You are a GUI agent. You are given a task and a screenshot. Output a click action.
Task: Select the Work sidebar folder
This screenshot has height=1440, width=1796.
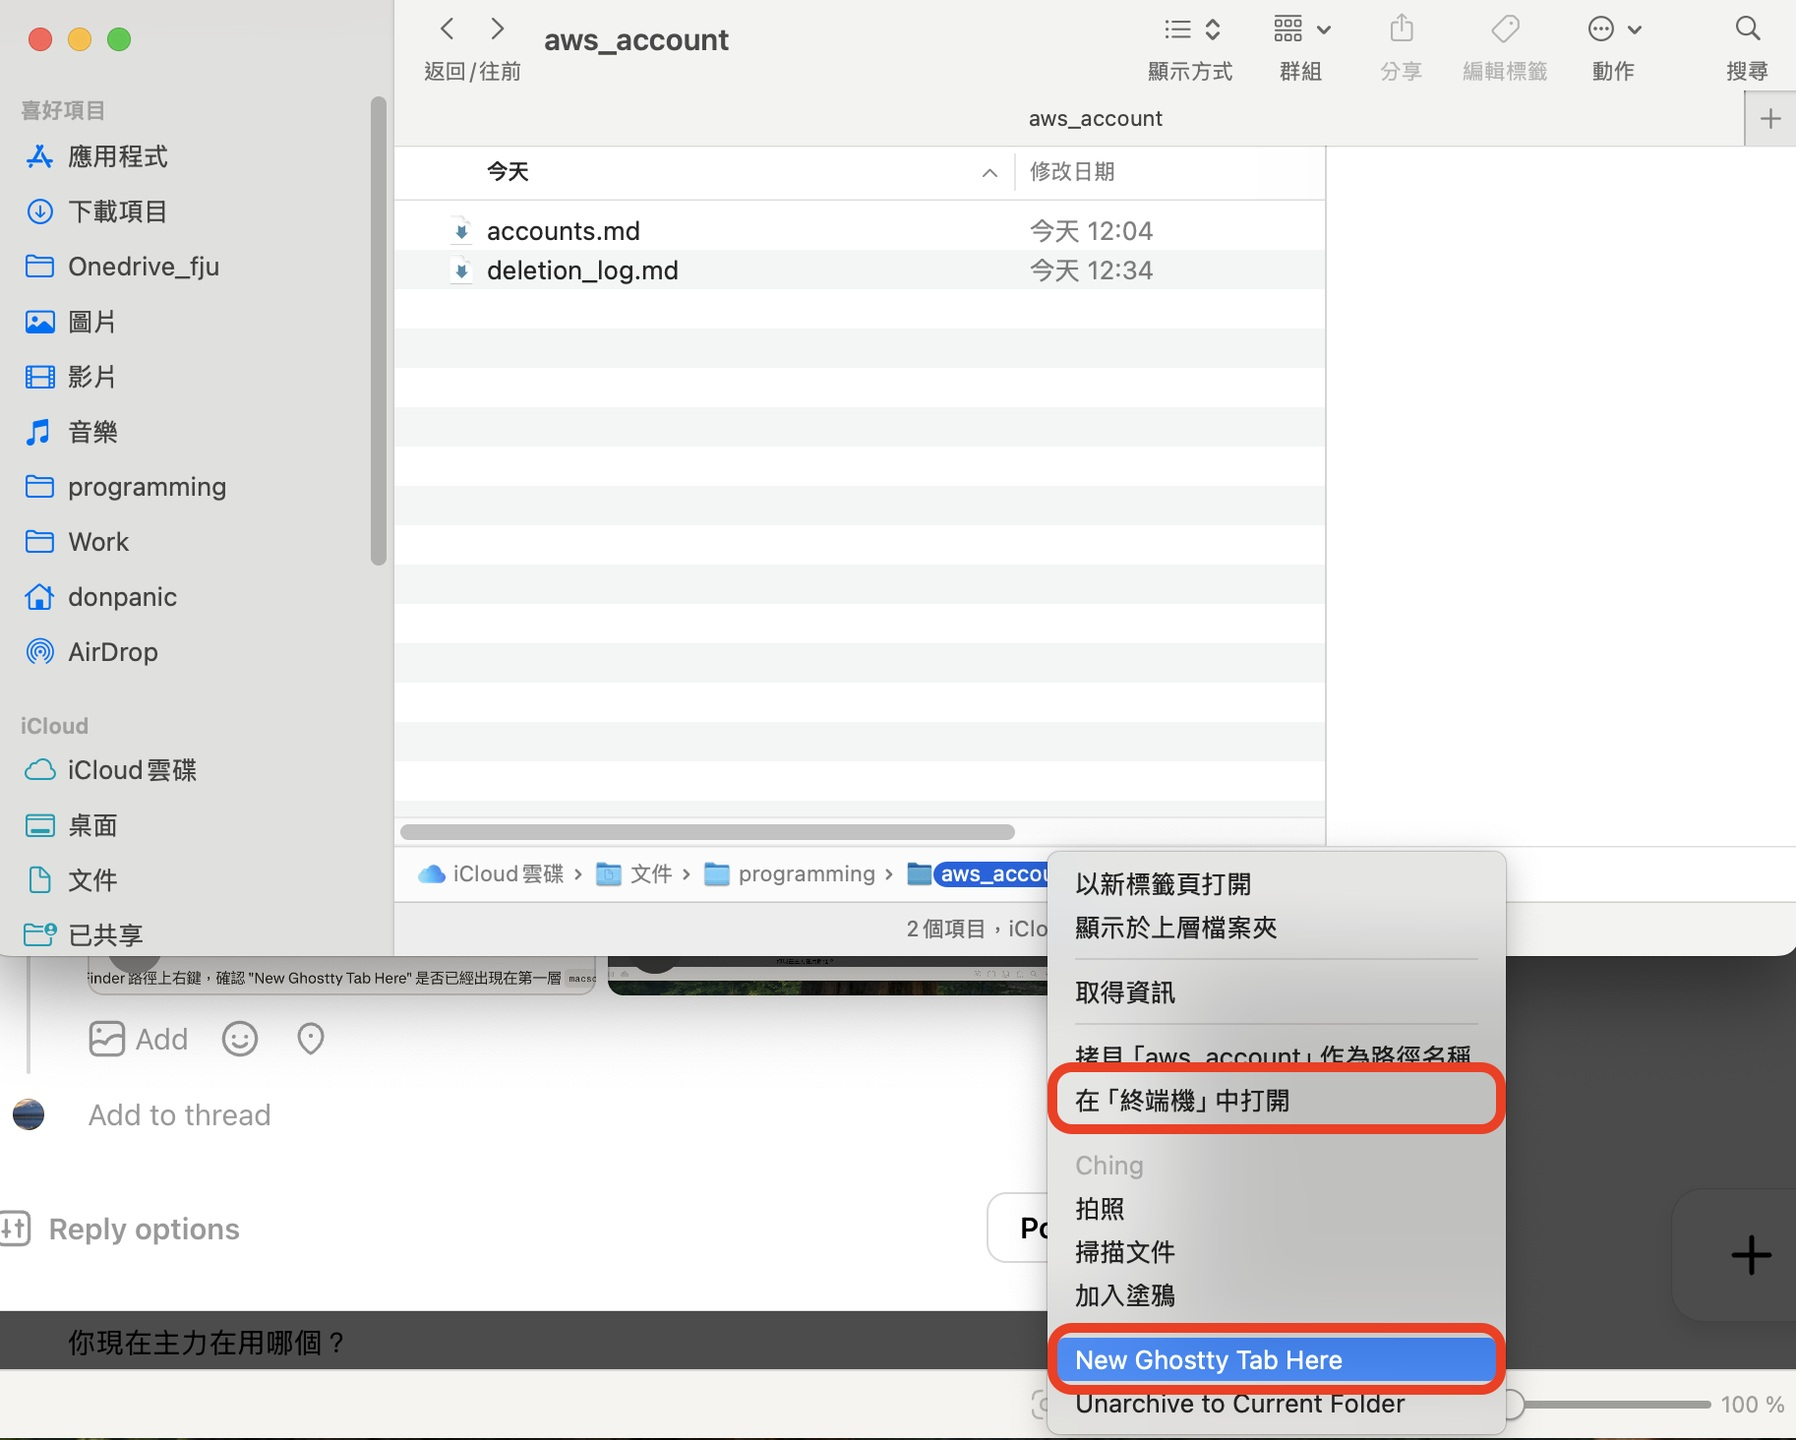point(98,542)
